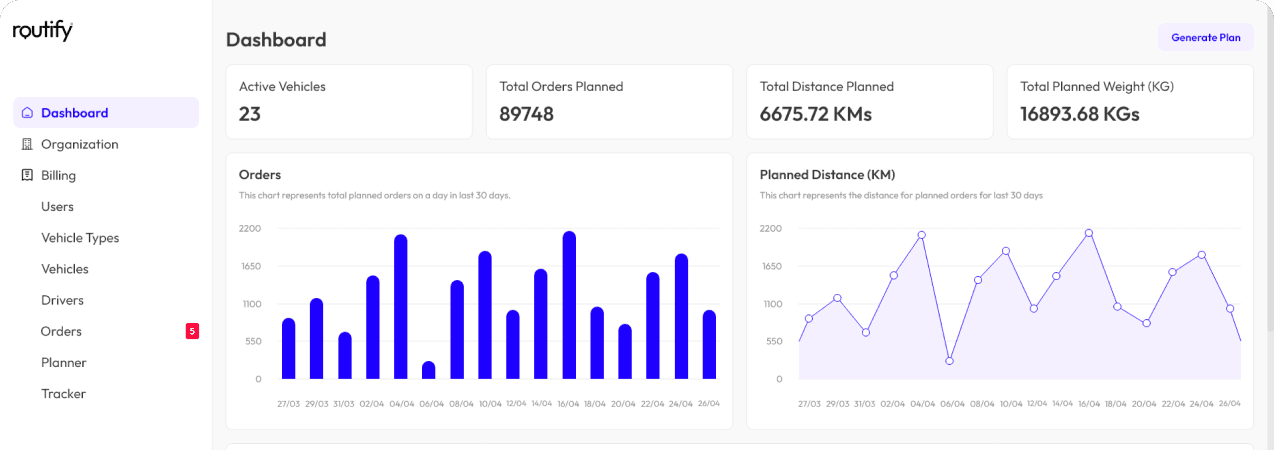Click the Dashboard home icon in sidebar
This screenshot has width=1274, height=450.
click(x=27, y=113)
